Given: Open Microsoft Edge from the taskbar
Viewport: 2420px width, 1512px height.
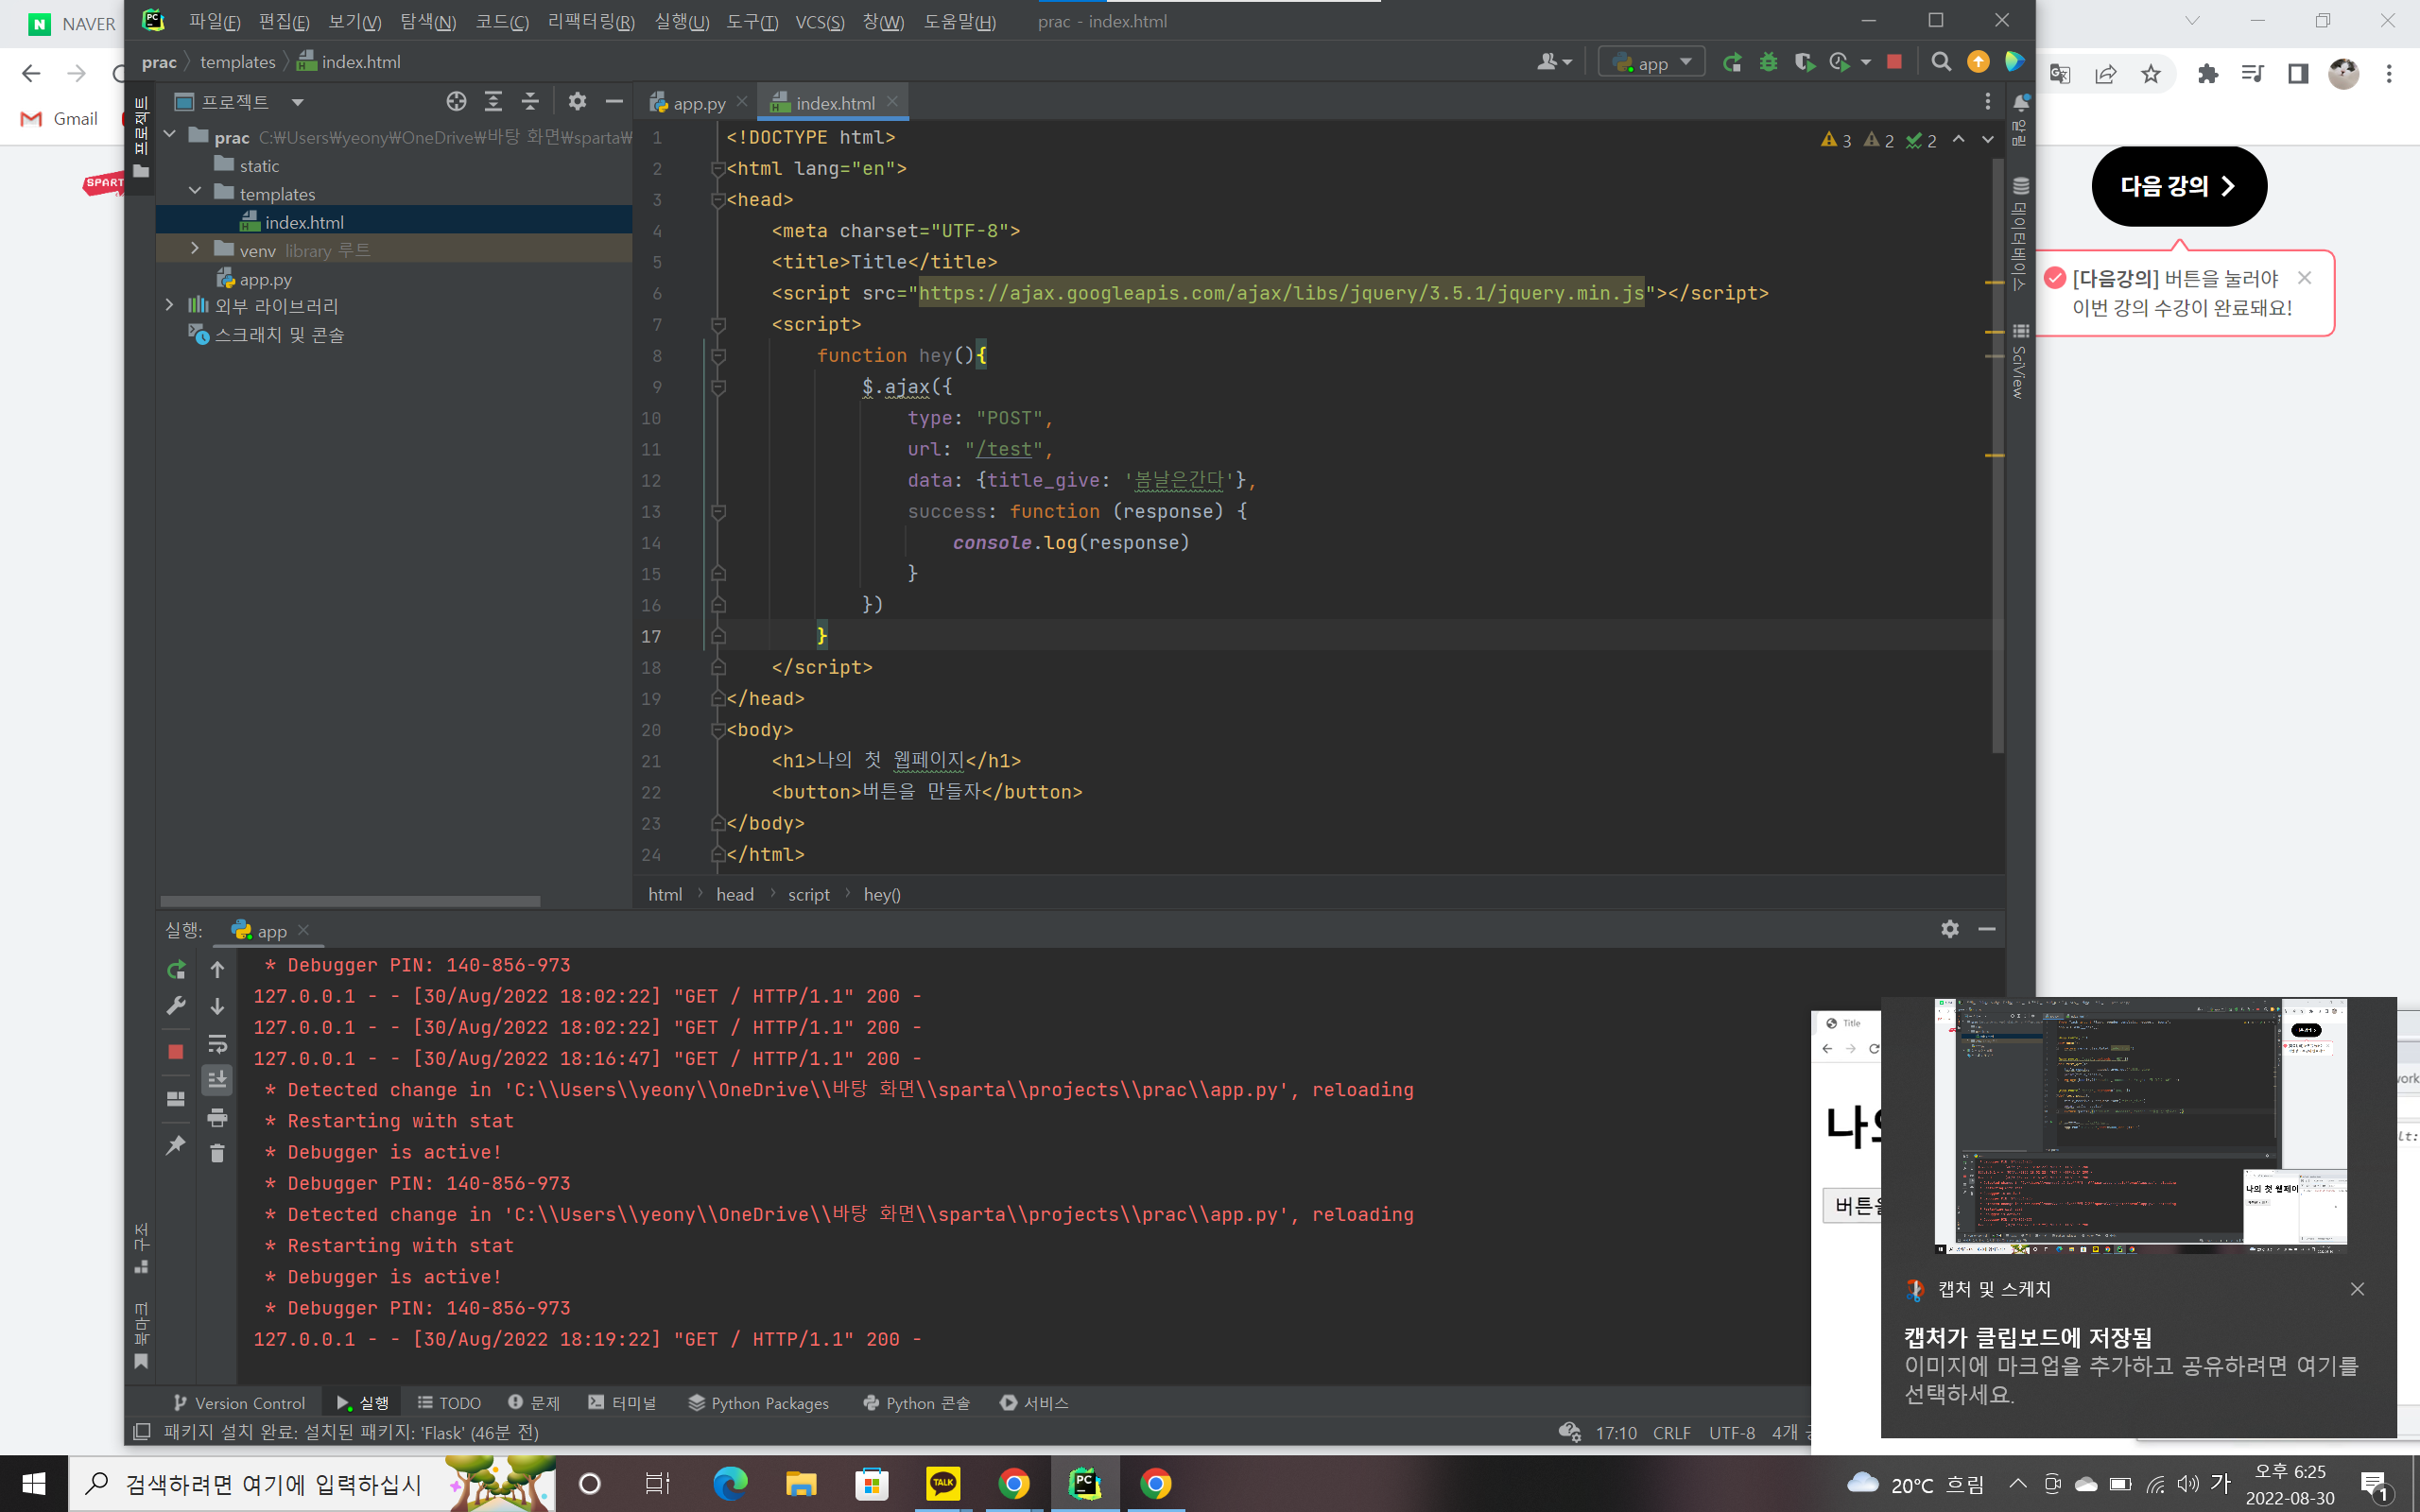Looking at the screenshot, I should pos(729,1483).
